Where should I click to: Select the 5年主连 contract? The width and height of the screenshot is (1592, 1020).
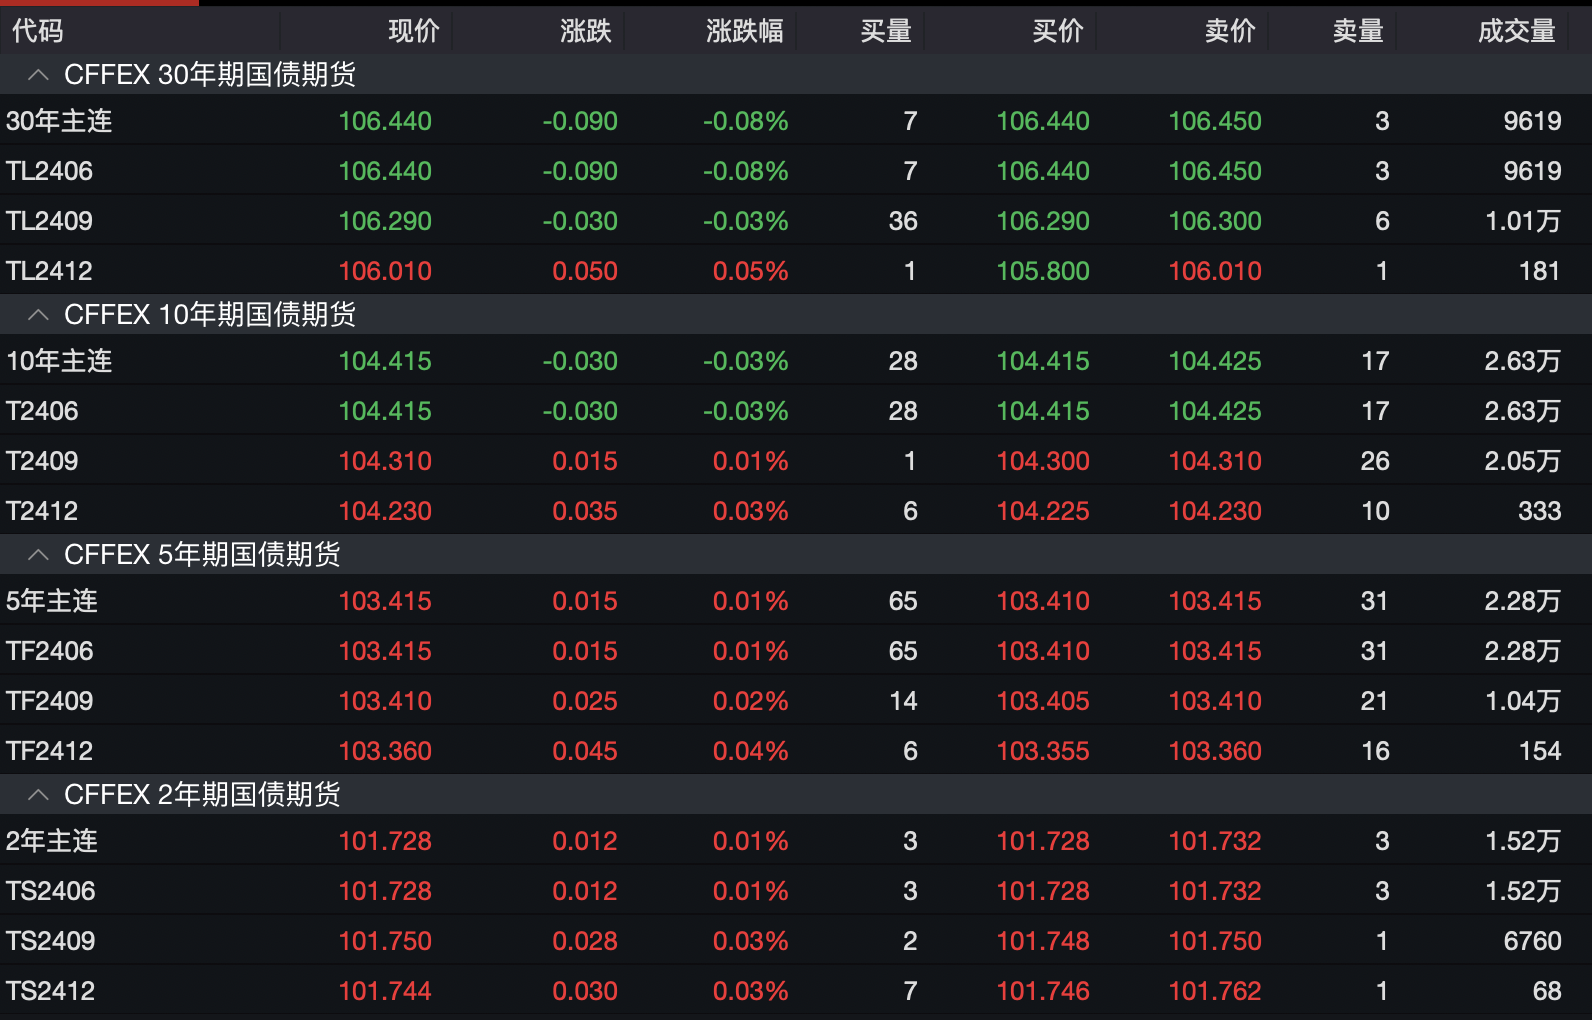(52, 601)
